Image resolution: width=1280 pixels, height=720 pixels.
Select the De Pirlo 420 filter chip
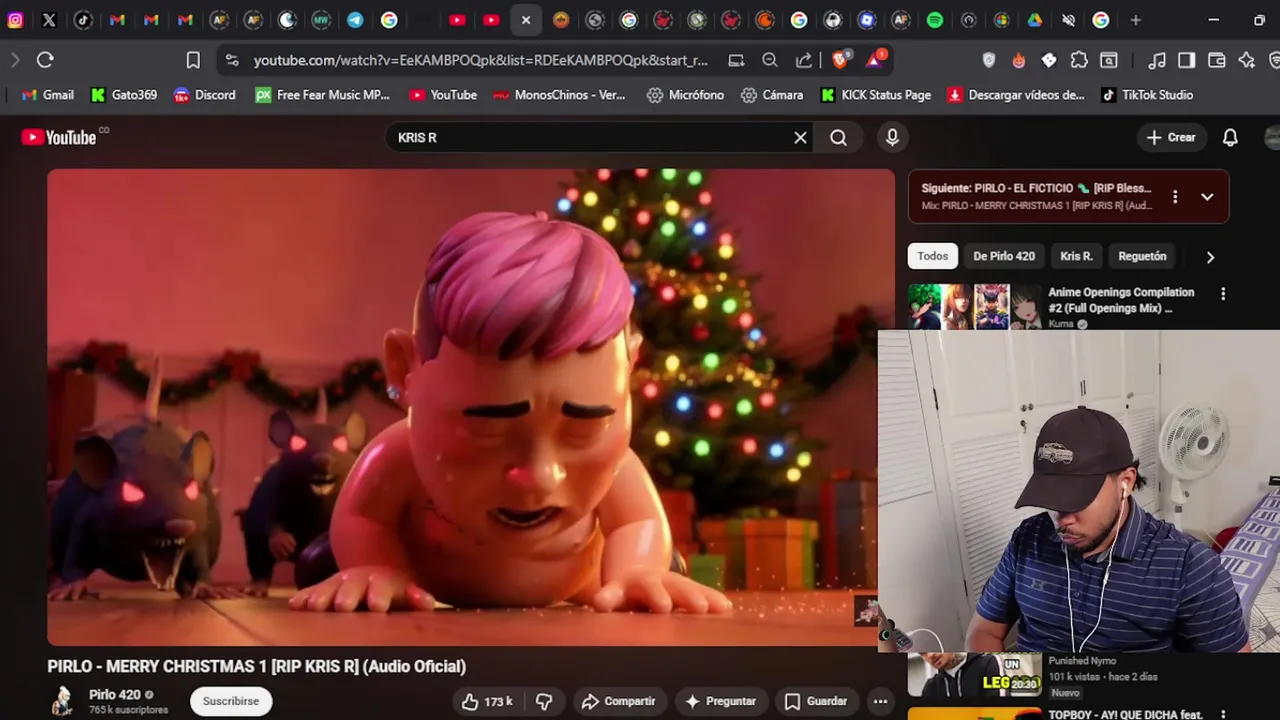(x=1004, y=256)
